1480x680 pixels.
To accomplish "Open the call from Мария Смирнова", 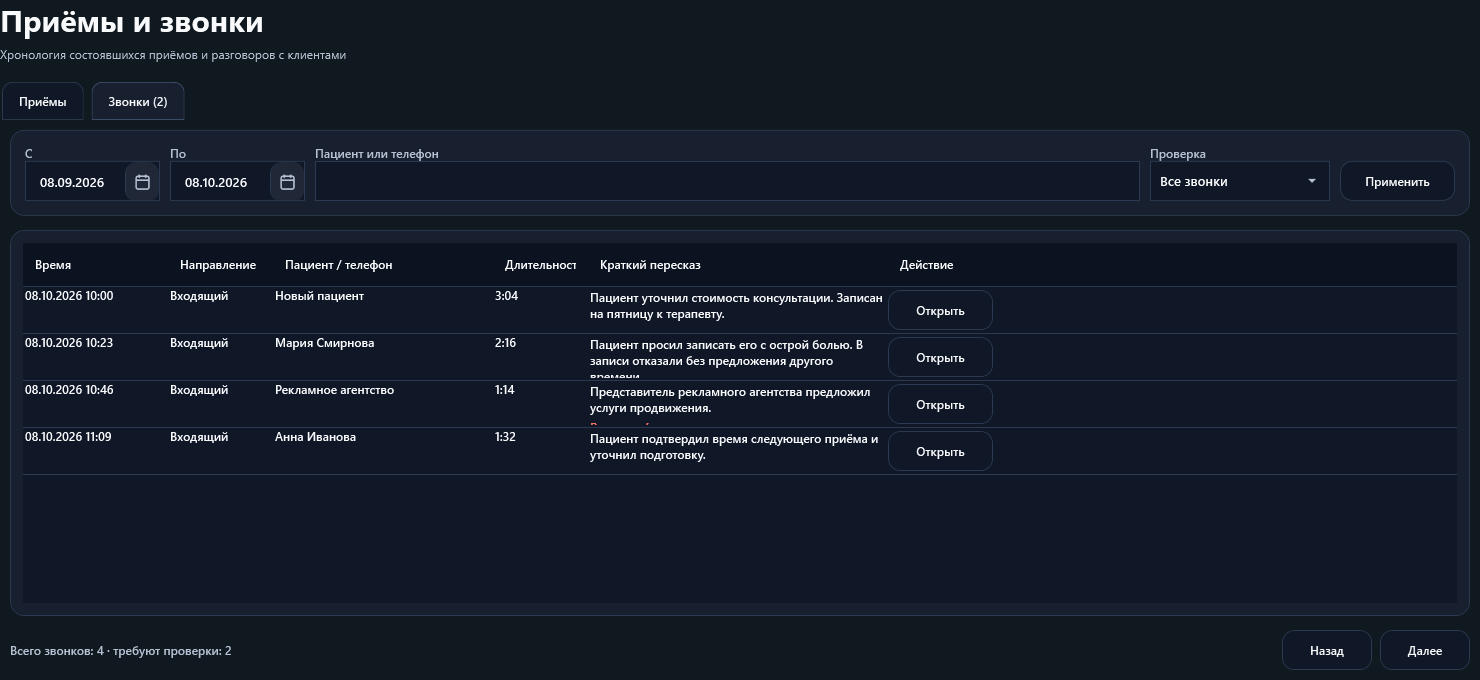I will 940,357.
